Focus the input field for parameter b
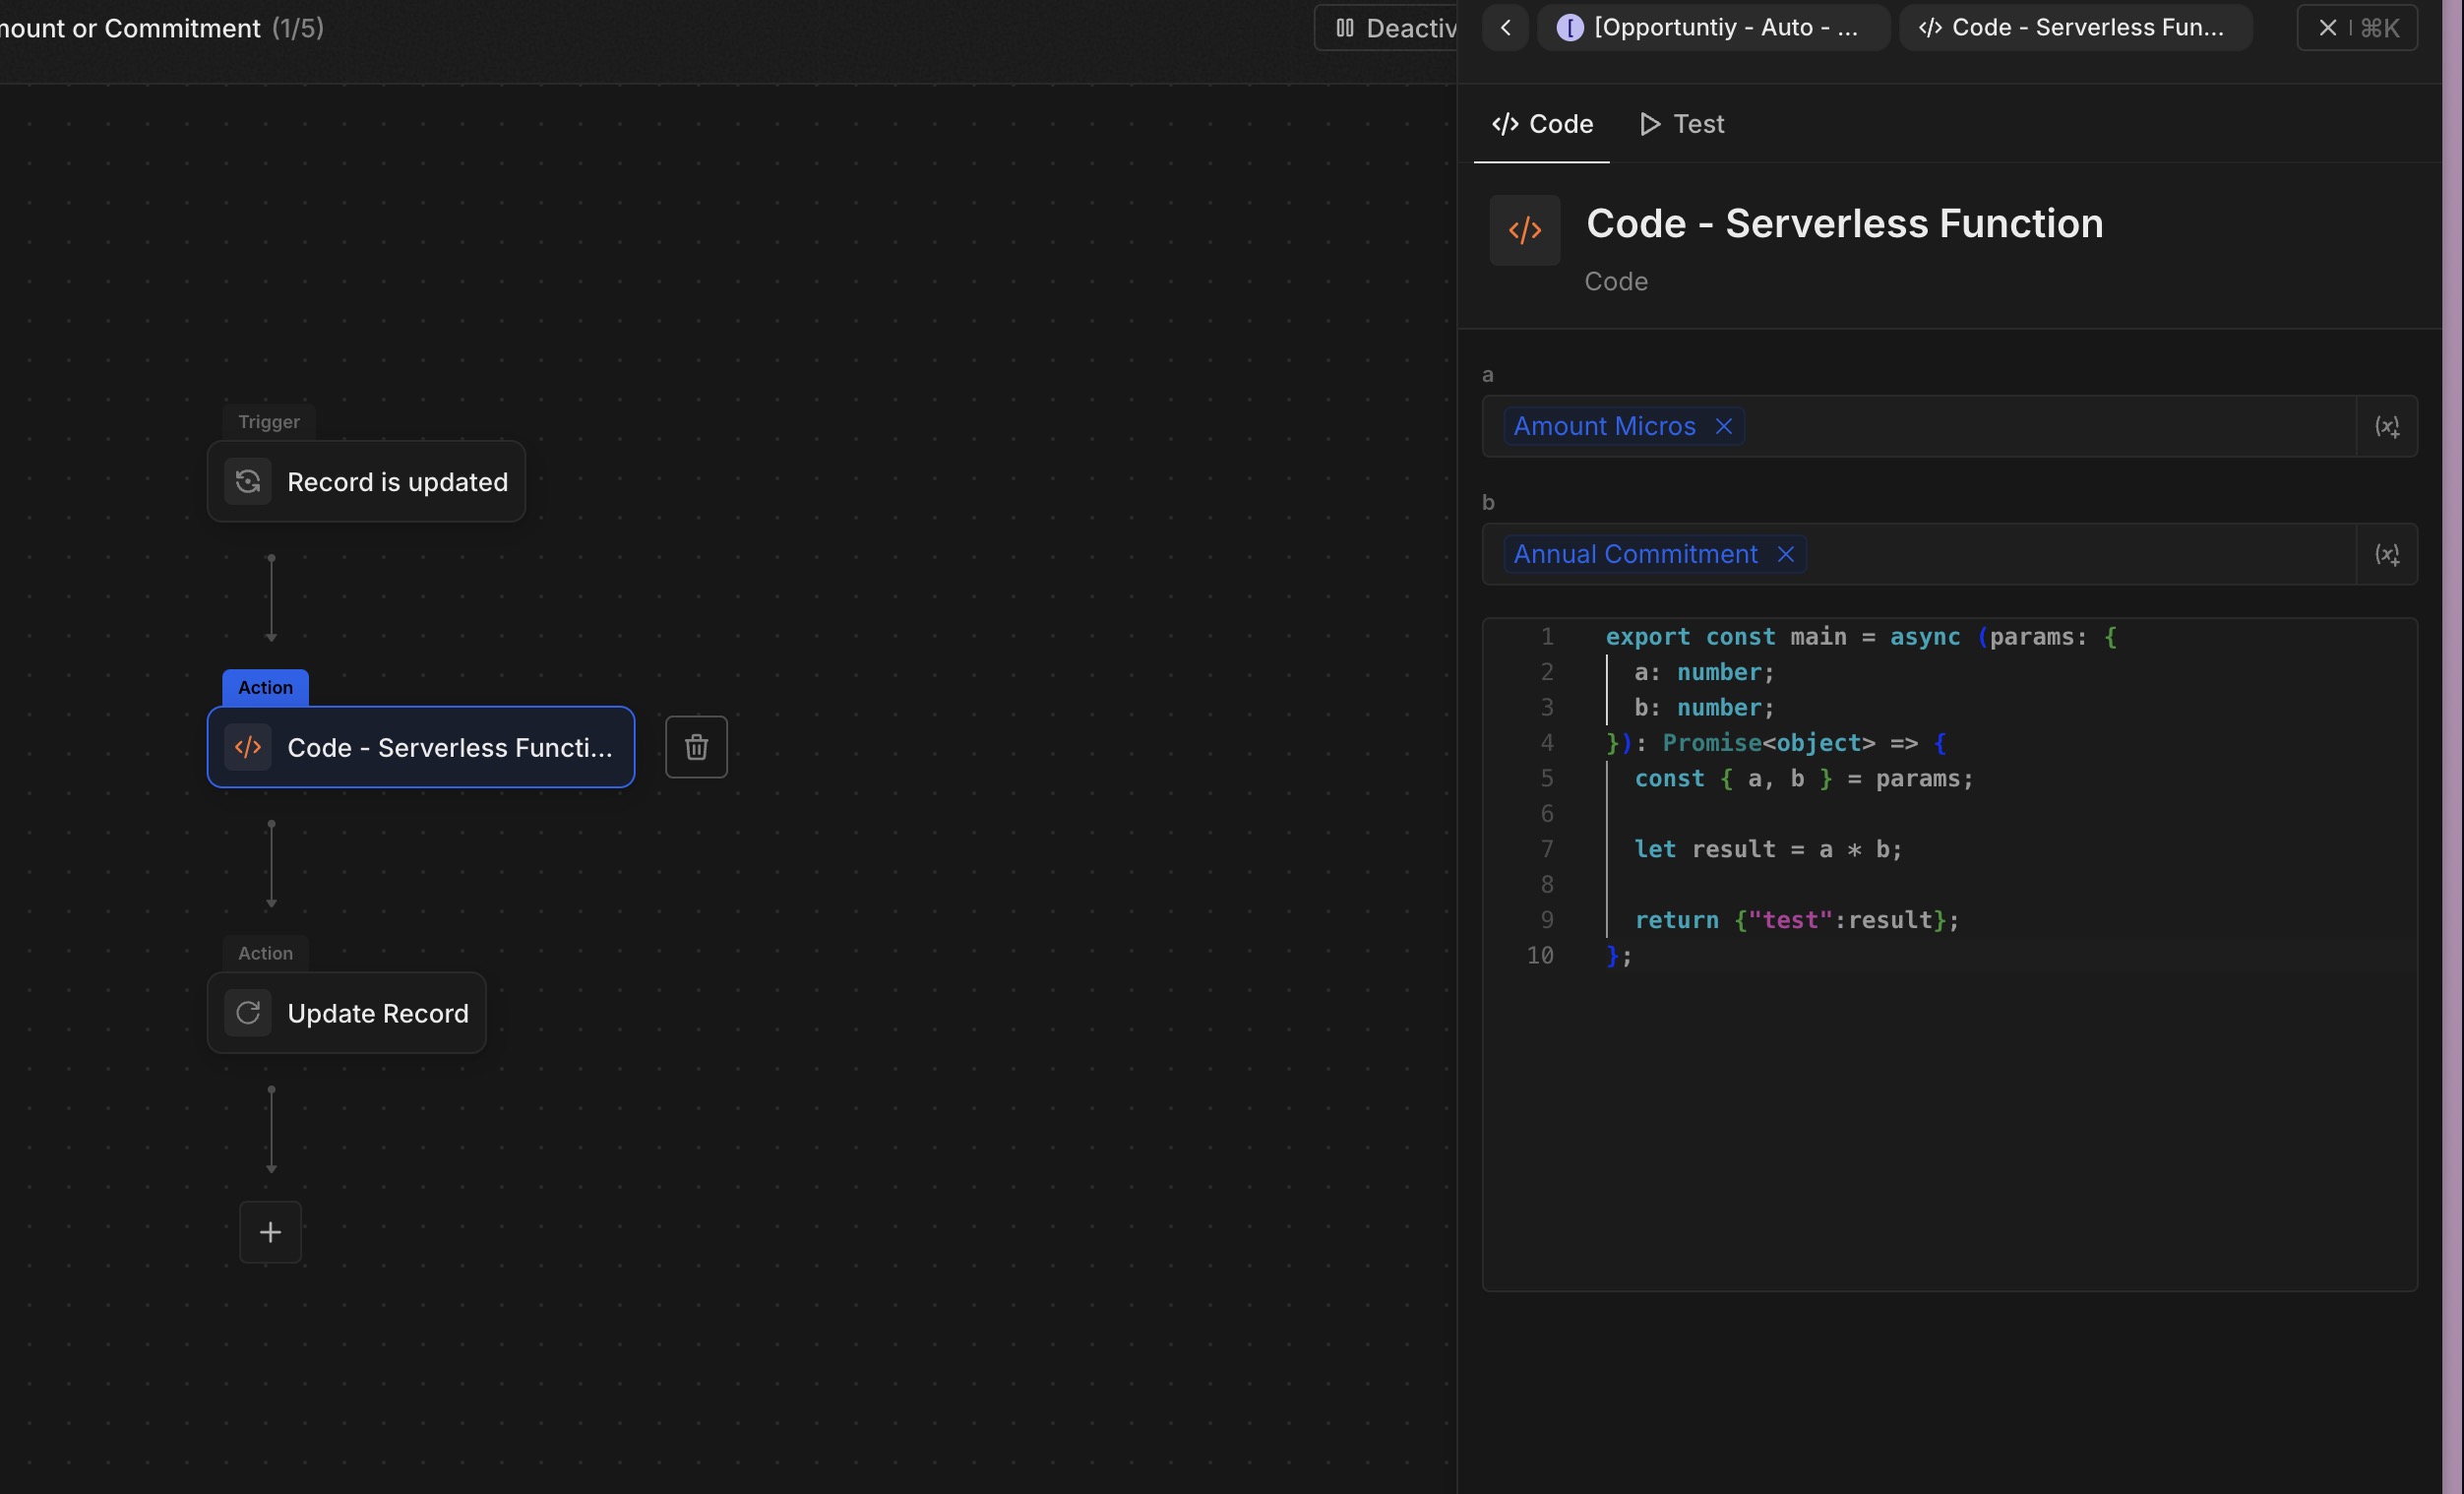 click(x=1919, y=554)
